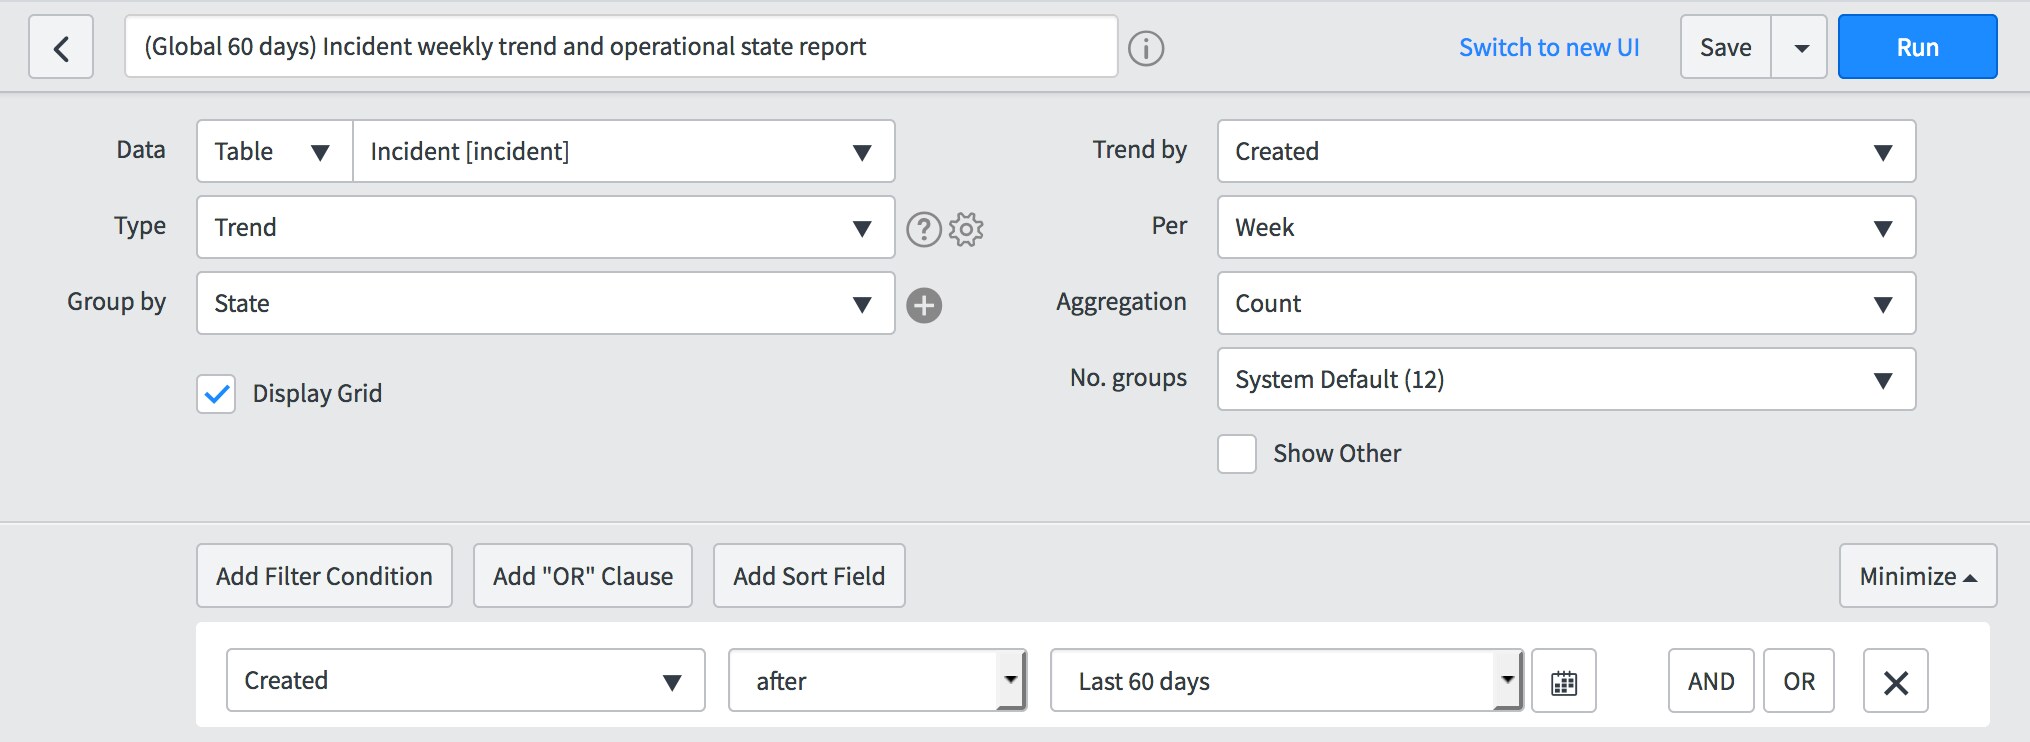Open the Group by dropdown showing State
The width and height of the screenshot is (2030, 742).
pyautogui.click(x=546, y=303)
